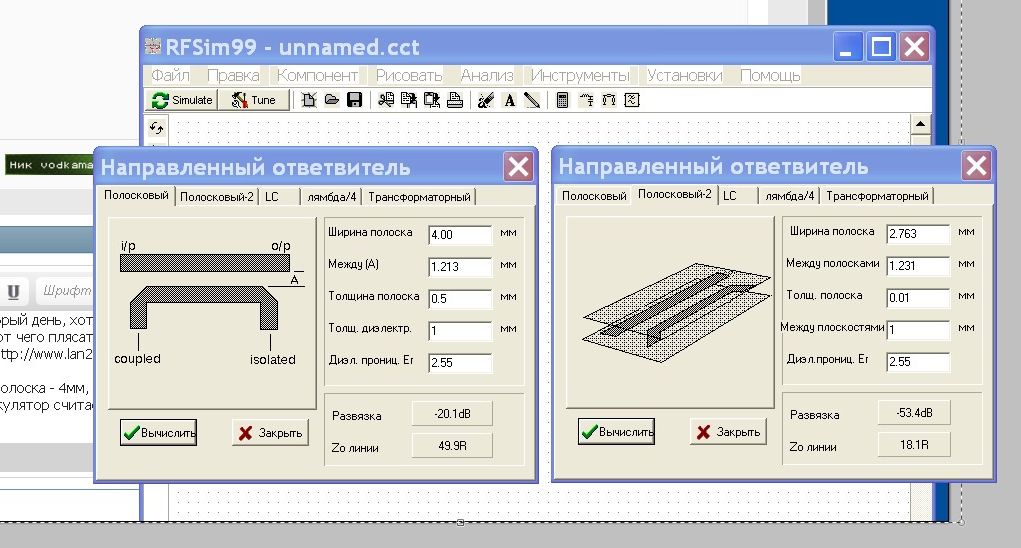Click Закрыть in the -53.4dB dialog
The image size is (1021, 548).
click(728, 432)
